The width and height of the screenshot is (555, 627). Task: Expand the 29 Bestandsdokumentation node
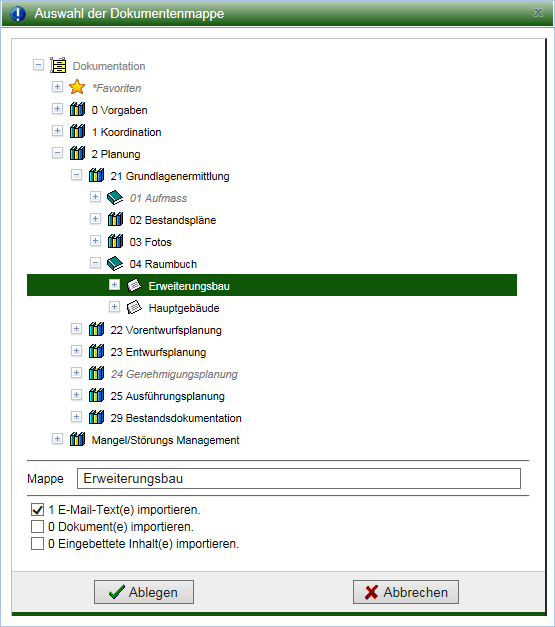76,417
